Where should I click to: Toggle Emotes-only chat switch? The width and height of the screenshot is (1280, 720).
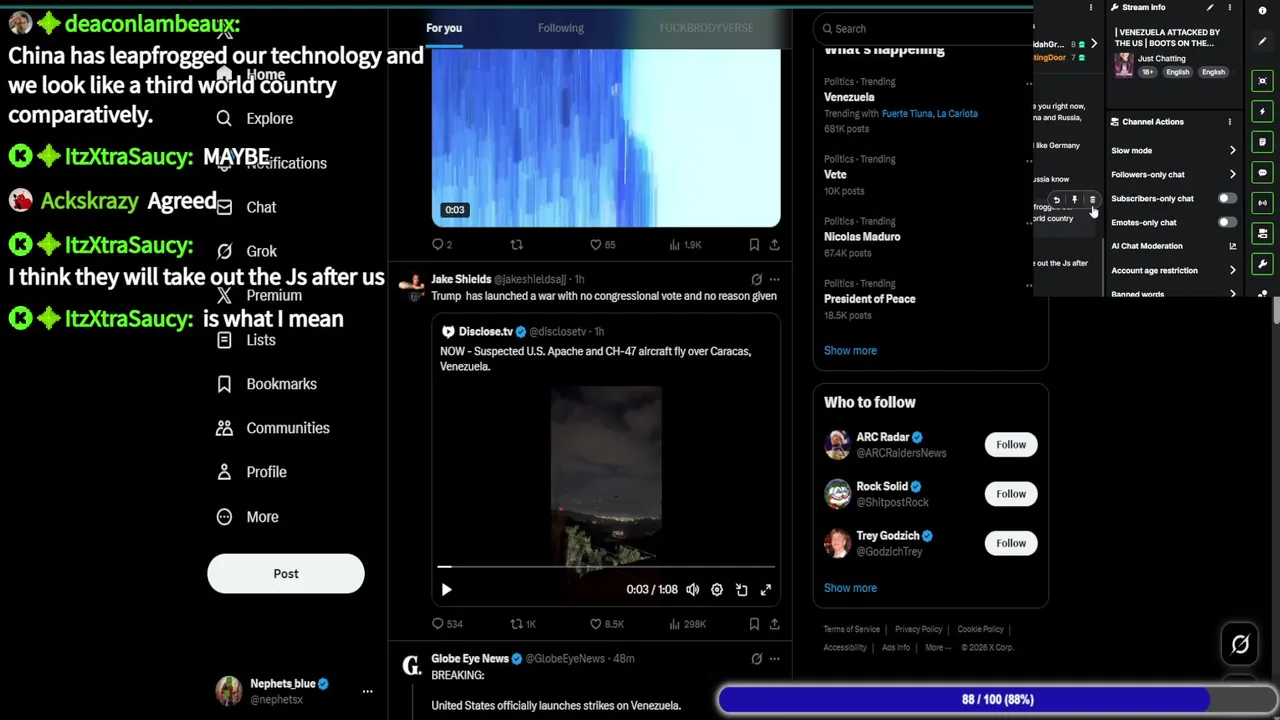pos(1226,222)
